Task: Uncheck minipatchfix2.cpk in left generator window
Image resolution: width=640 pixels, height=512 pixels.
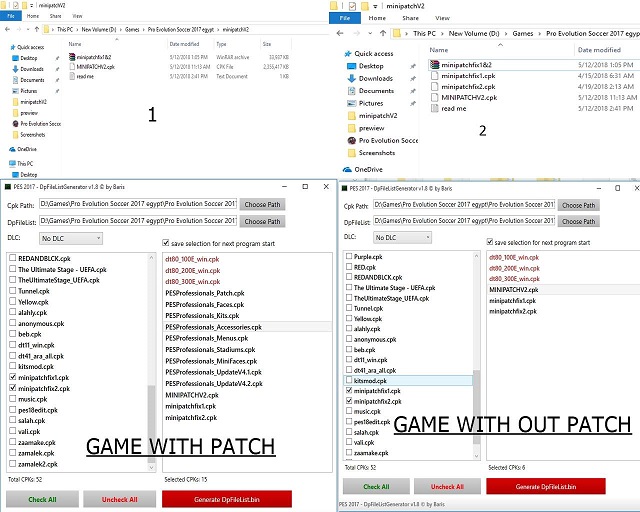Action: coord(13,388)
